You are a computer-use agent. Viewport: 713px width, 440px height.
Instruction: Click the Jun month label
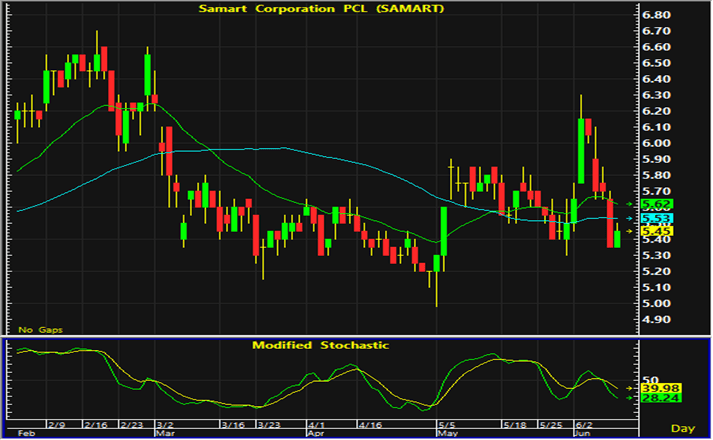click(x=583, y=433)
